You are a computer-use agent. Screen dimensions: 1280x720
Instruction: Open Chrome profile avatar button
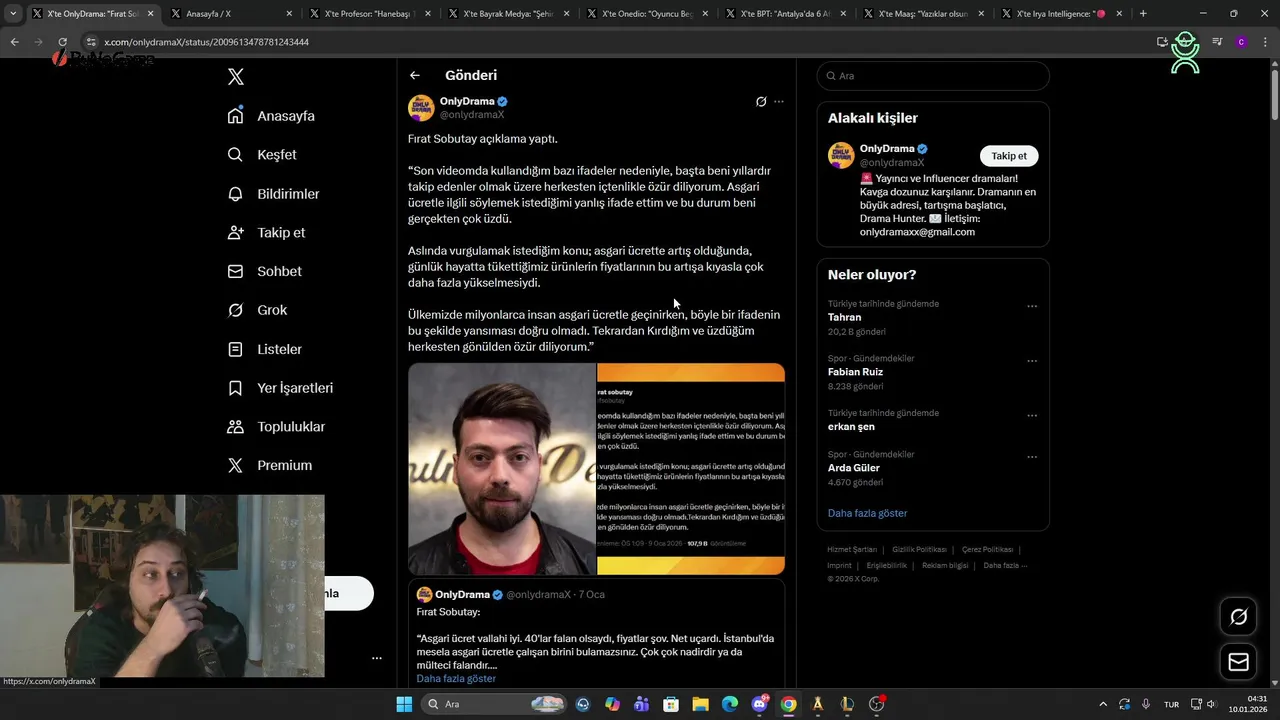(1241, 42)
